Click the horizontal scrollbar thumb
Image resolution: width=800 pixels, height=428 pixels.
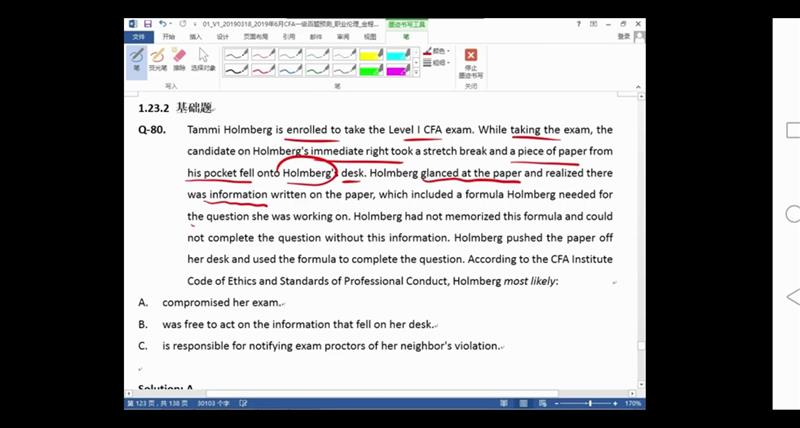click(382, 393)
